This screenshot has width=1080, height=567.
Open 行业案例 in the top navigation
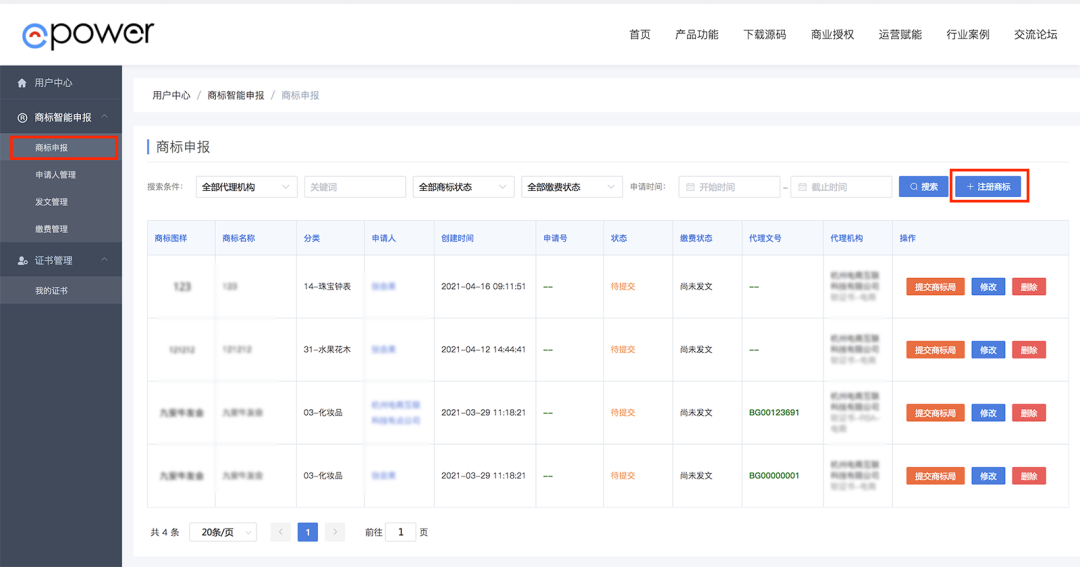tap(968, 34)
